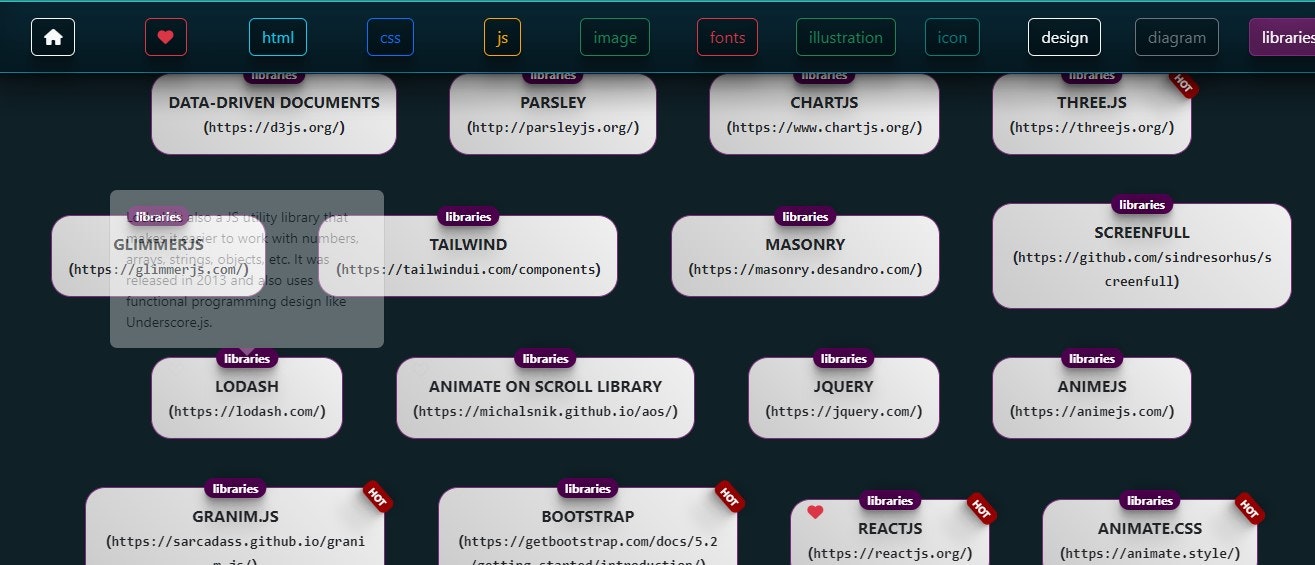Click the libraries tag above jQuery
The image size is (1315, 565).
[x=844, y=358]
